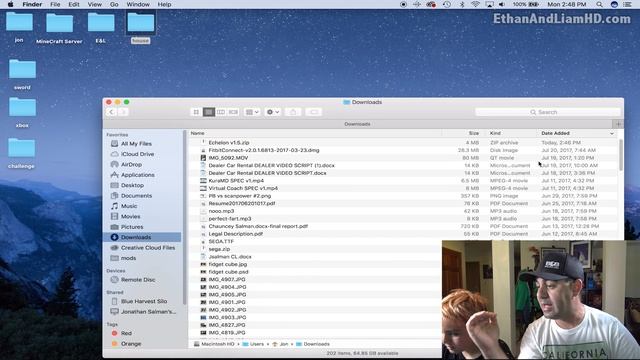
Task: Click the Edit Tags toolbar button
Action: [313, 112]
